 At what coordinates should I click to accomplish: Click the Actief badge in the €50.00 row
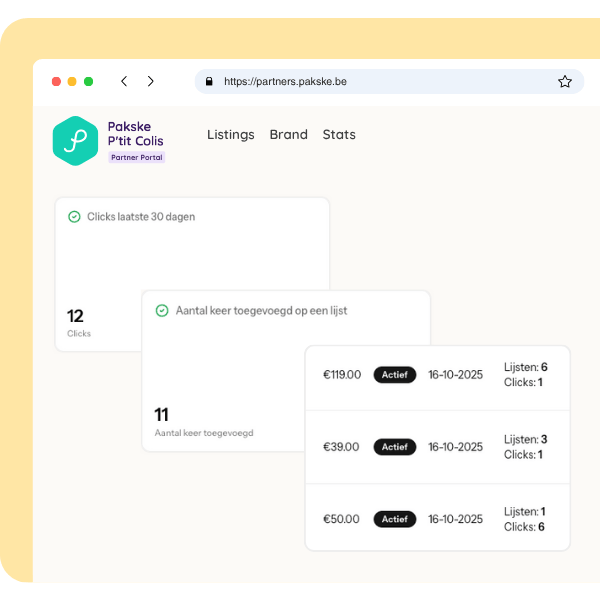[395, 519]
